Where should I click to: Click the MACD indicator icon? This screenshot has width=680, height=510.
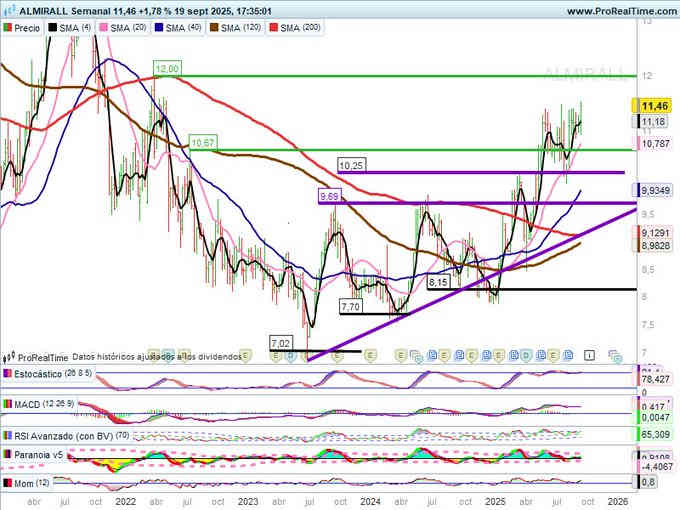click(x=7, y=405)
